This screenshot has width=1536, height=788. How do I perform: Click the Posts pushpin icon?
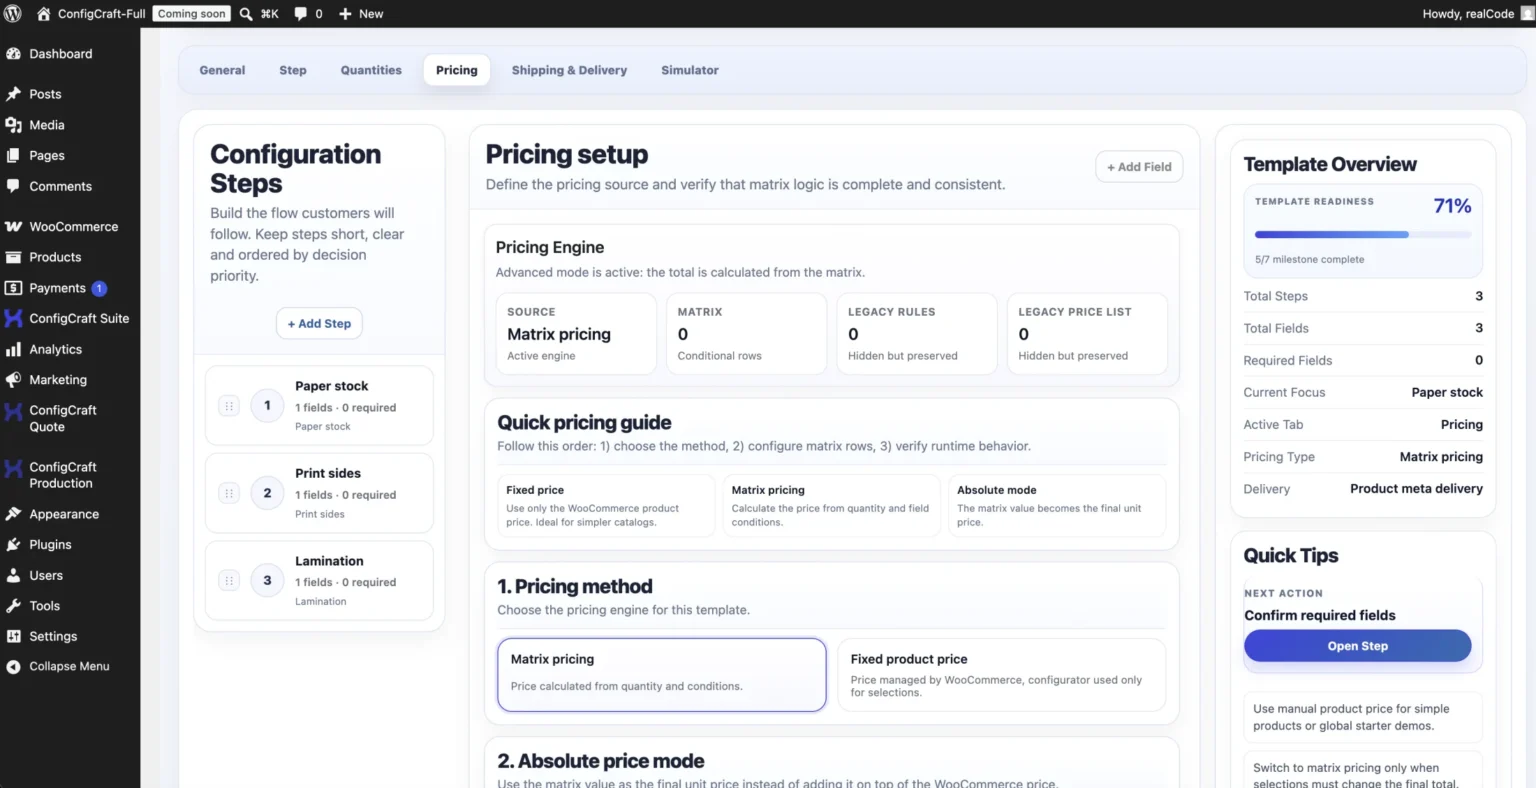13,94
